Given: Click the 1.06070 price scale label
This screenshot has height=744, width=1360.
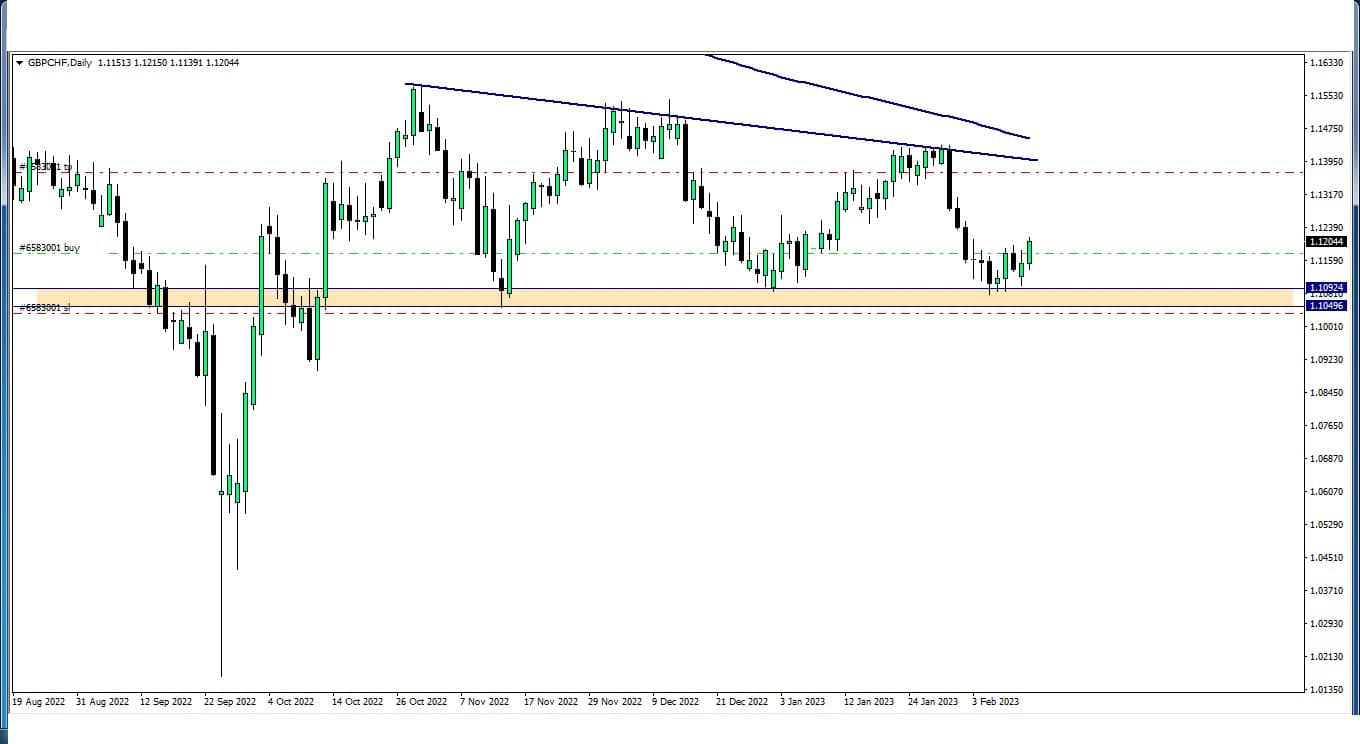Looking at the screenshot, I should point(1326,492).
